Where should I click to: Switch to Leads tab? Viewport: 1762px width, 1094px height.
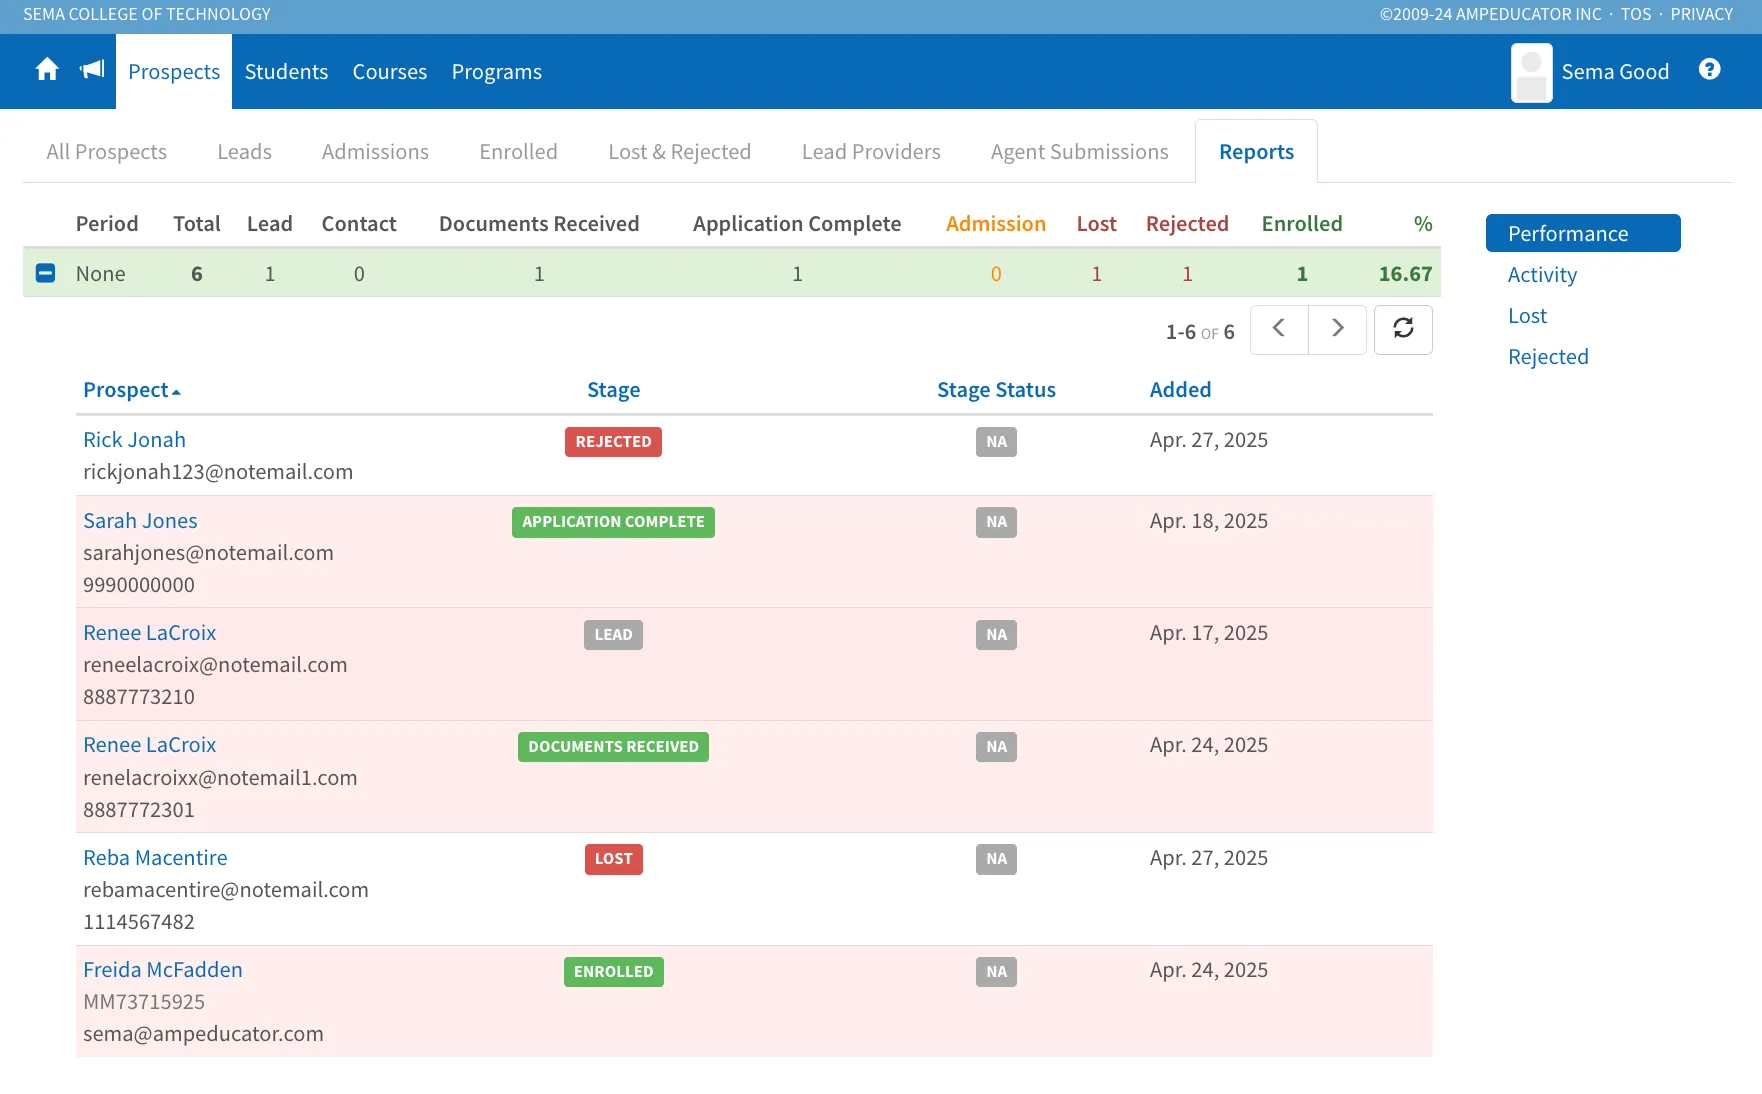click(245, 152)
